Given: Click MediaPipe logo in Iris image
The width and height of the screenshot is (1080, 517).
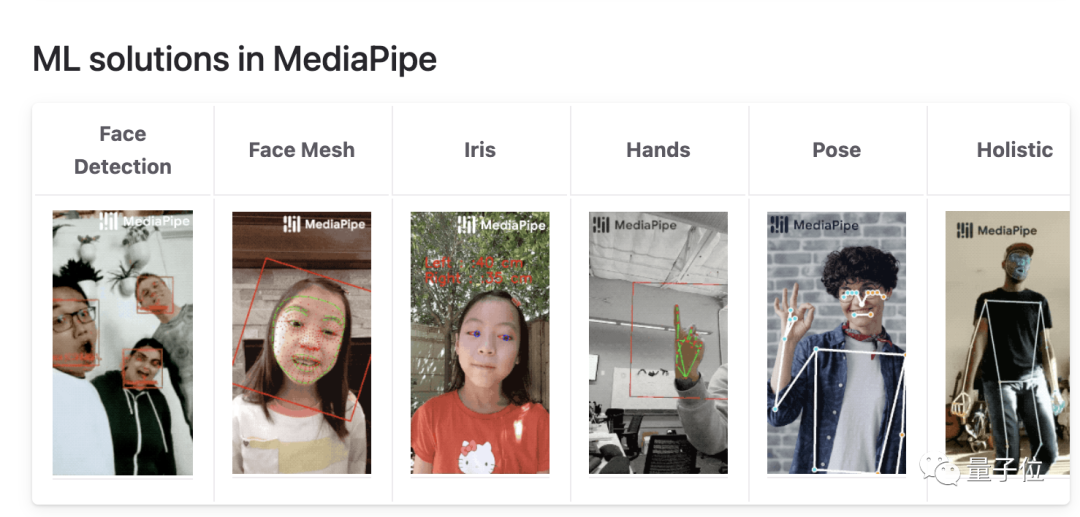Looking at the screenshot, I should pos(504,225).
